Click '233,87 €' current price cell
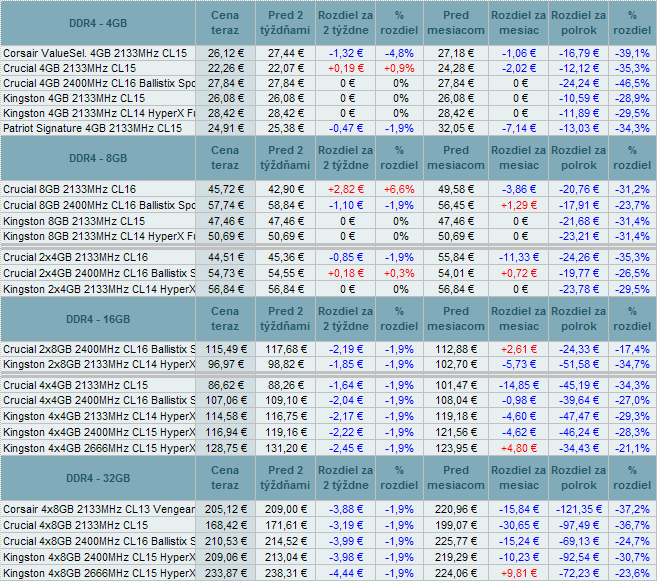 [x=225, y=573]
